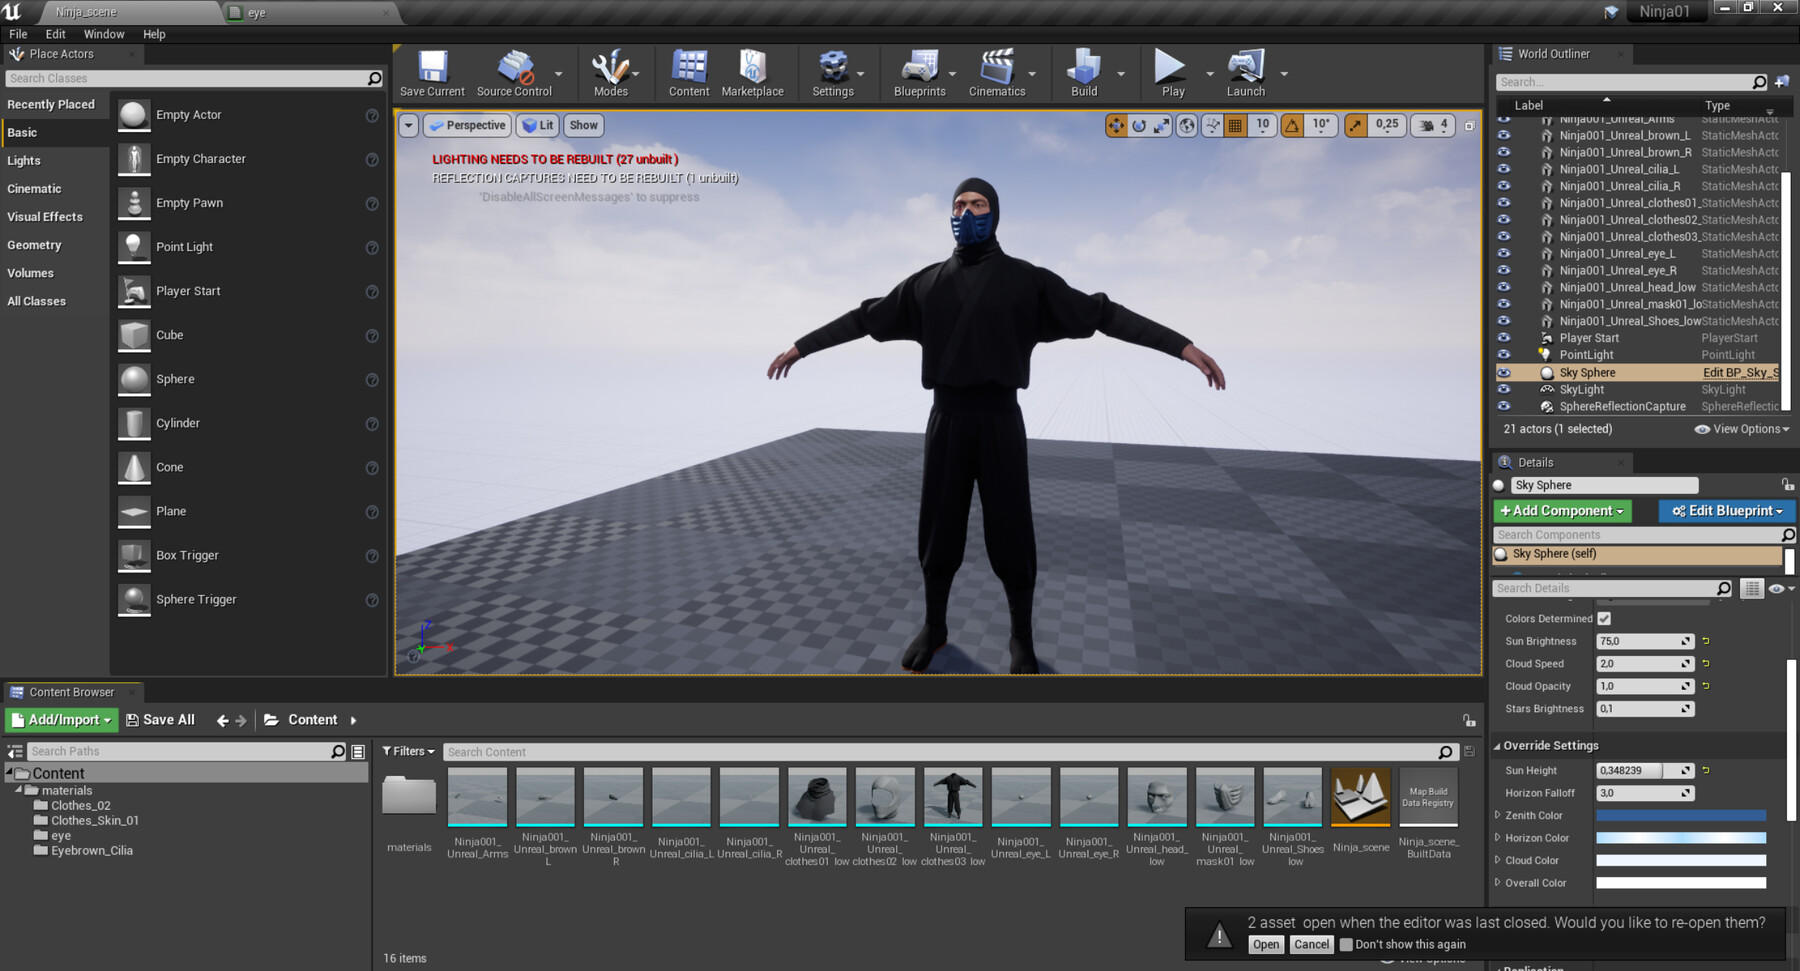
Task: Select the Build tool in the toolbar
Action: pos(1083,72)
